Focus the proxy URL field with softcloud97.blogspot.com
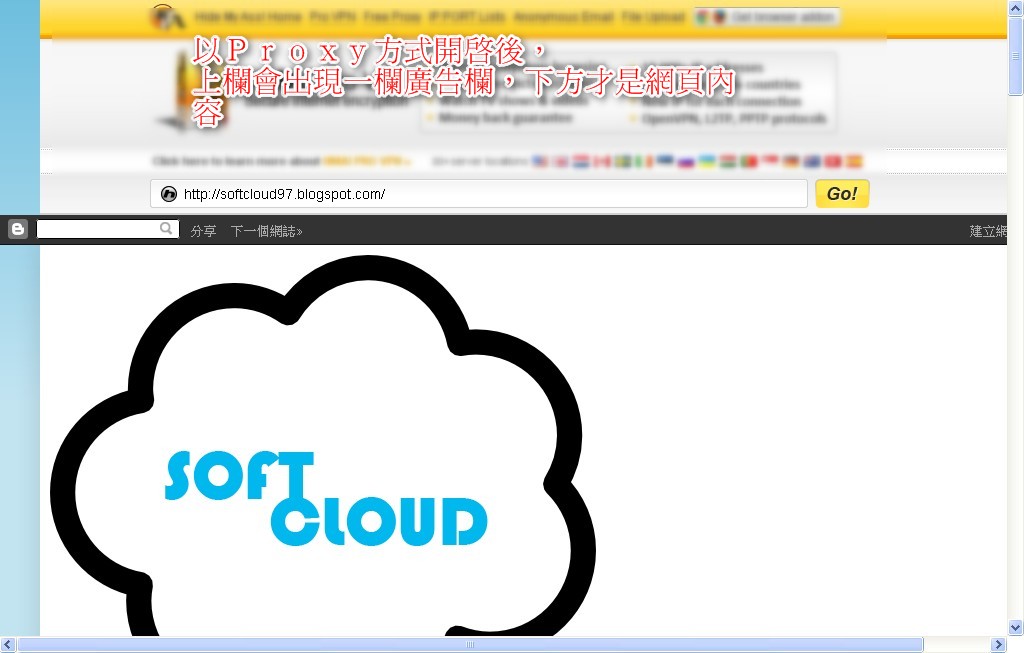Viewport: 1024px width, 653px height. coord(479,194)
